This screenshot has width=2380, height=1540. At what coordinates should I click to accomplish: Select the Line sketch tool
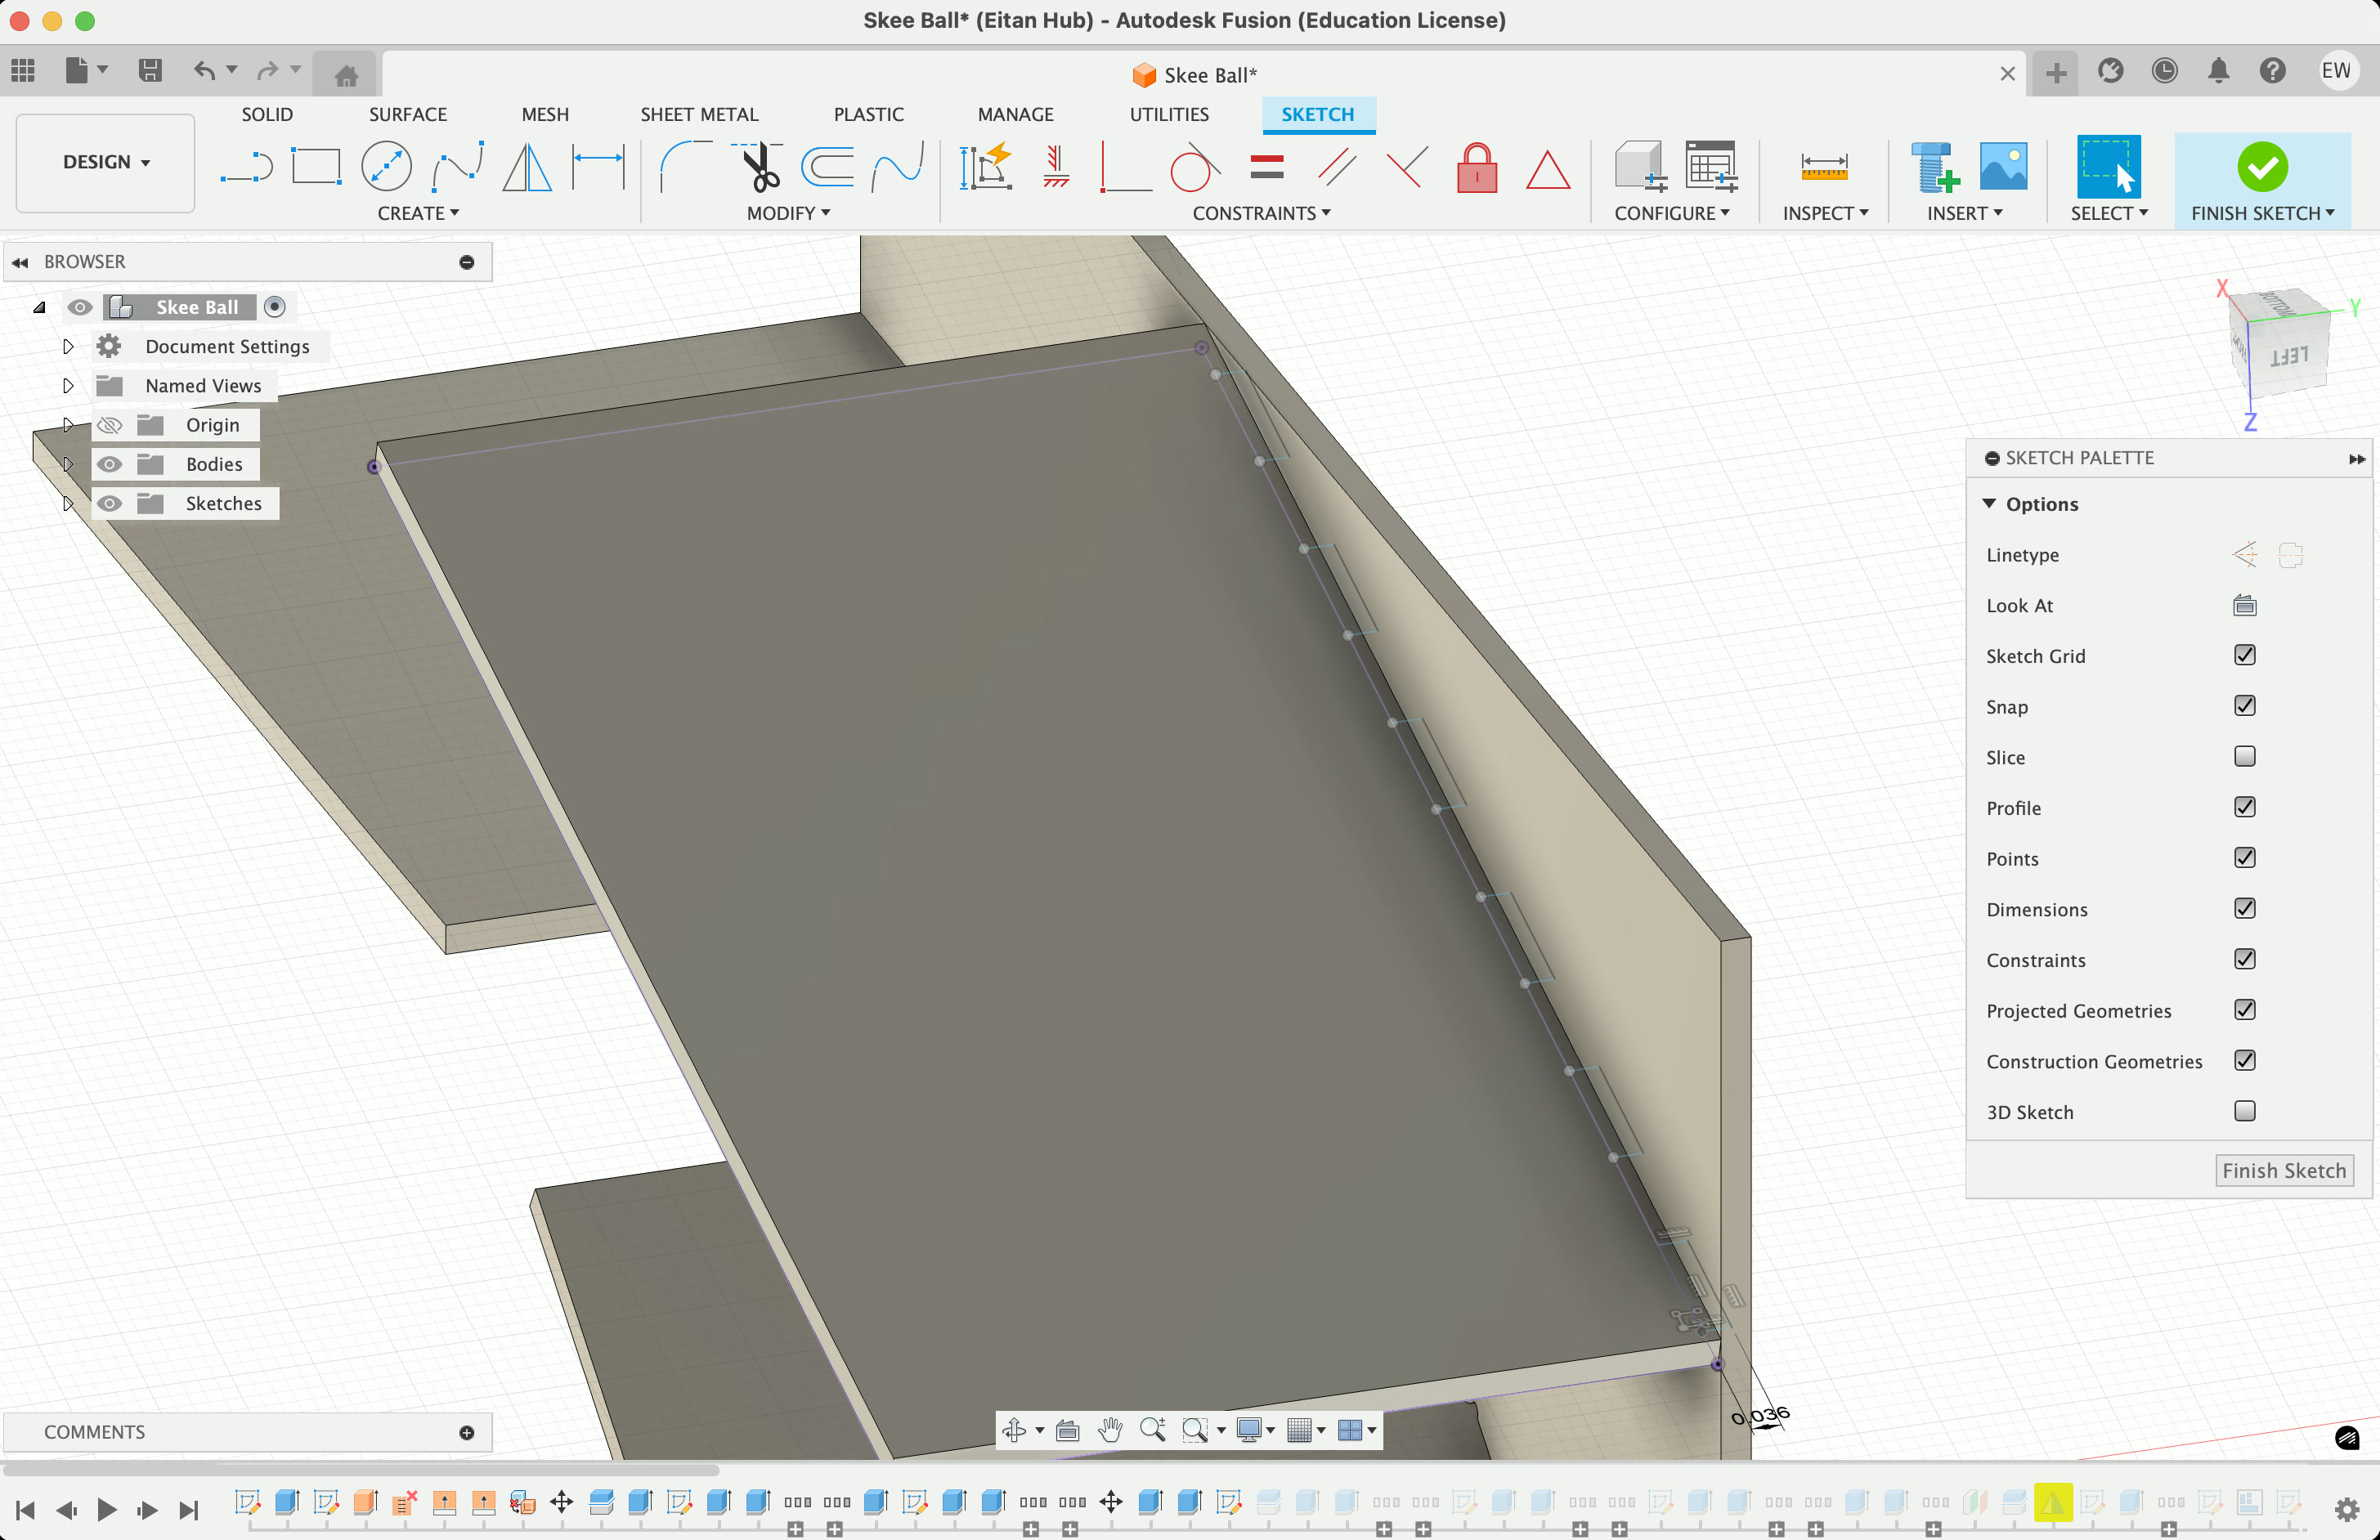click(246, 167)
